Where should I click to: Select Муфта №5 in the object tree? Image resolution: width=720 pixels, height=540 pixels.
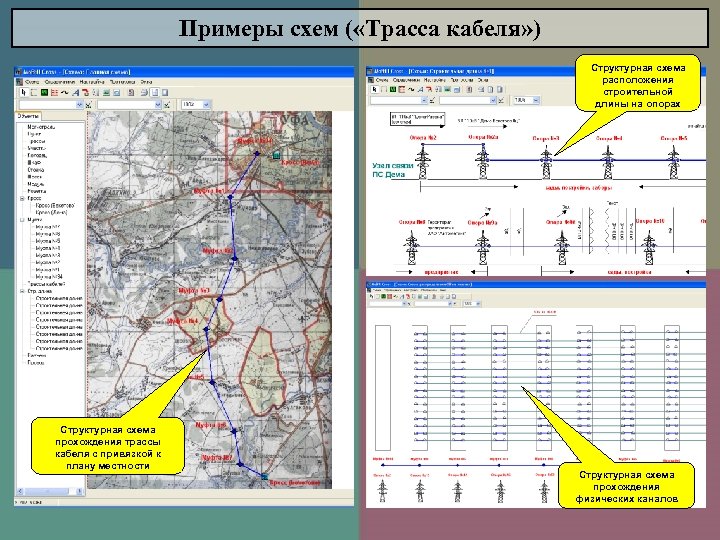[48, 241]
